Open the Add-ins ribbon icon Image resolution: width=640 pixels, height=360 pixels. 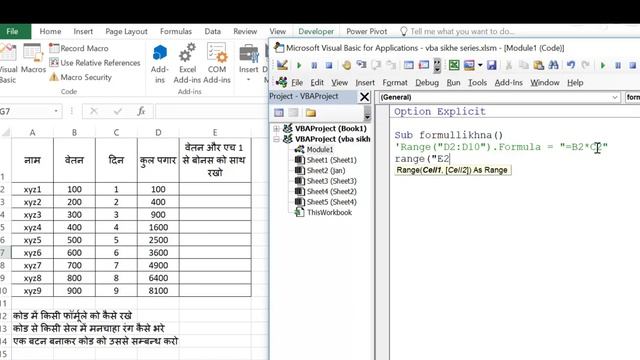coord(160,63)
